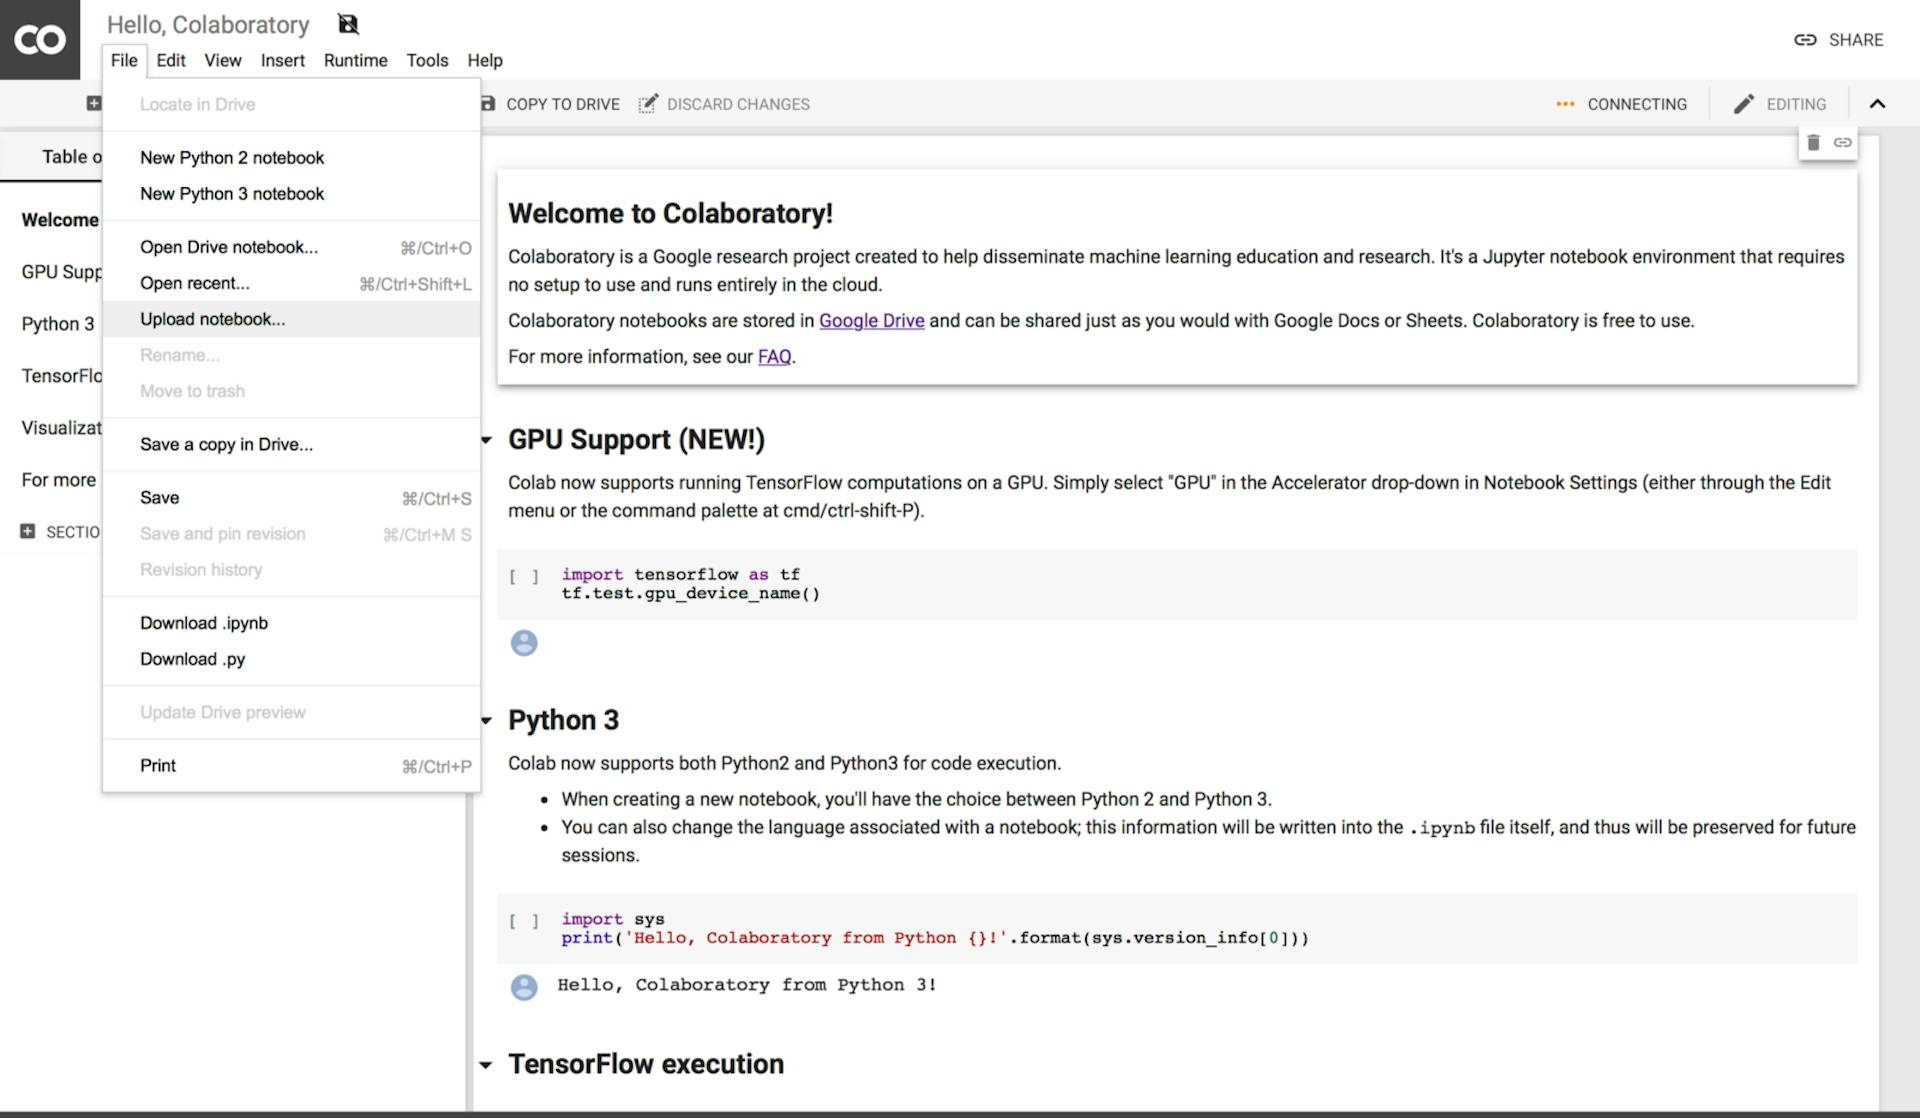Open the Runtime menu
The image size is (1920, 1118).
pos(355,60)
